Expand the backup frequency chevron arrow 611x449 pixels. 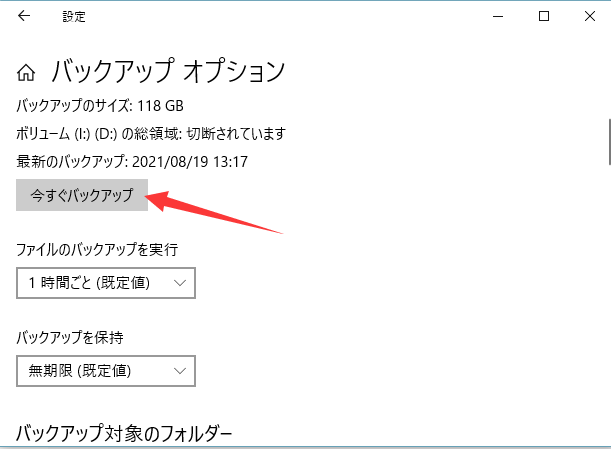(x=180, y=283)
